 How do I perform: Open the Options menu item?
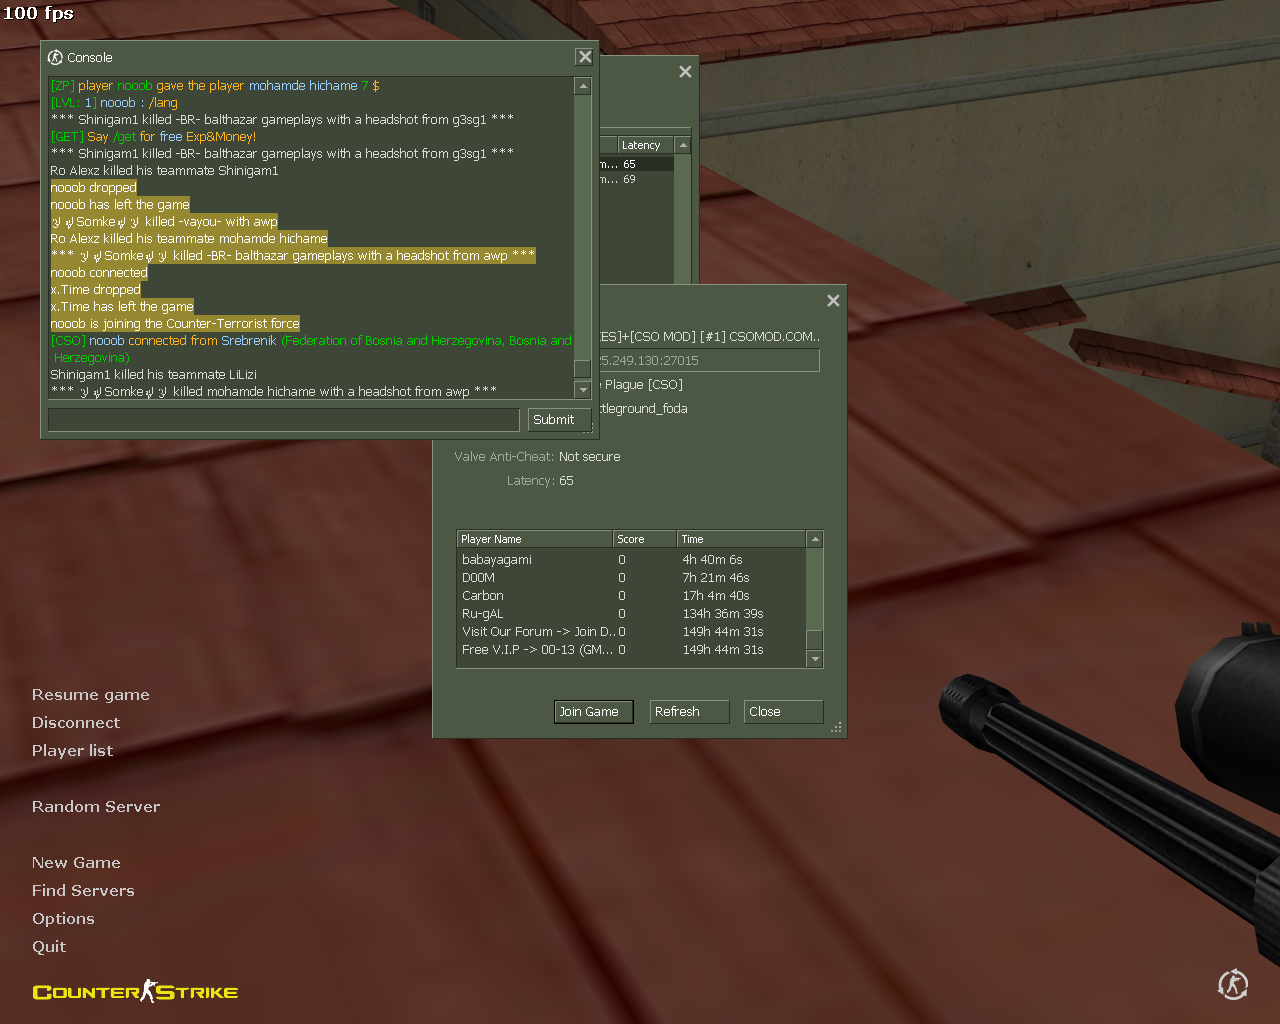point(63,919)
